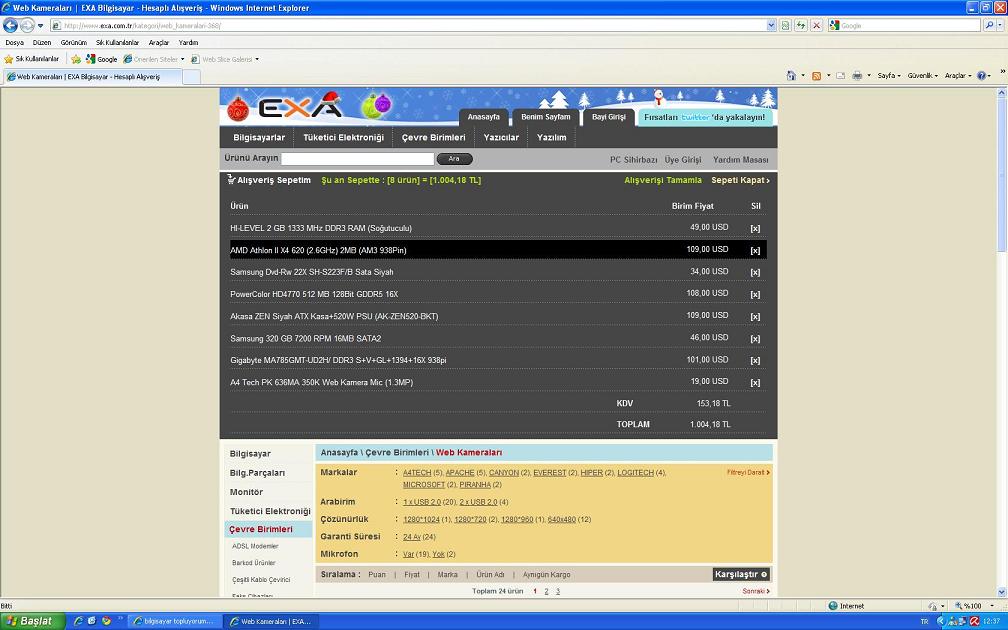
Task: Expand the Önerilen Siteler dropdown
Action: pyautogui.click(x=183, y=59)
